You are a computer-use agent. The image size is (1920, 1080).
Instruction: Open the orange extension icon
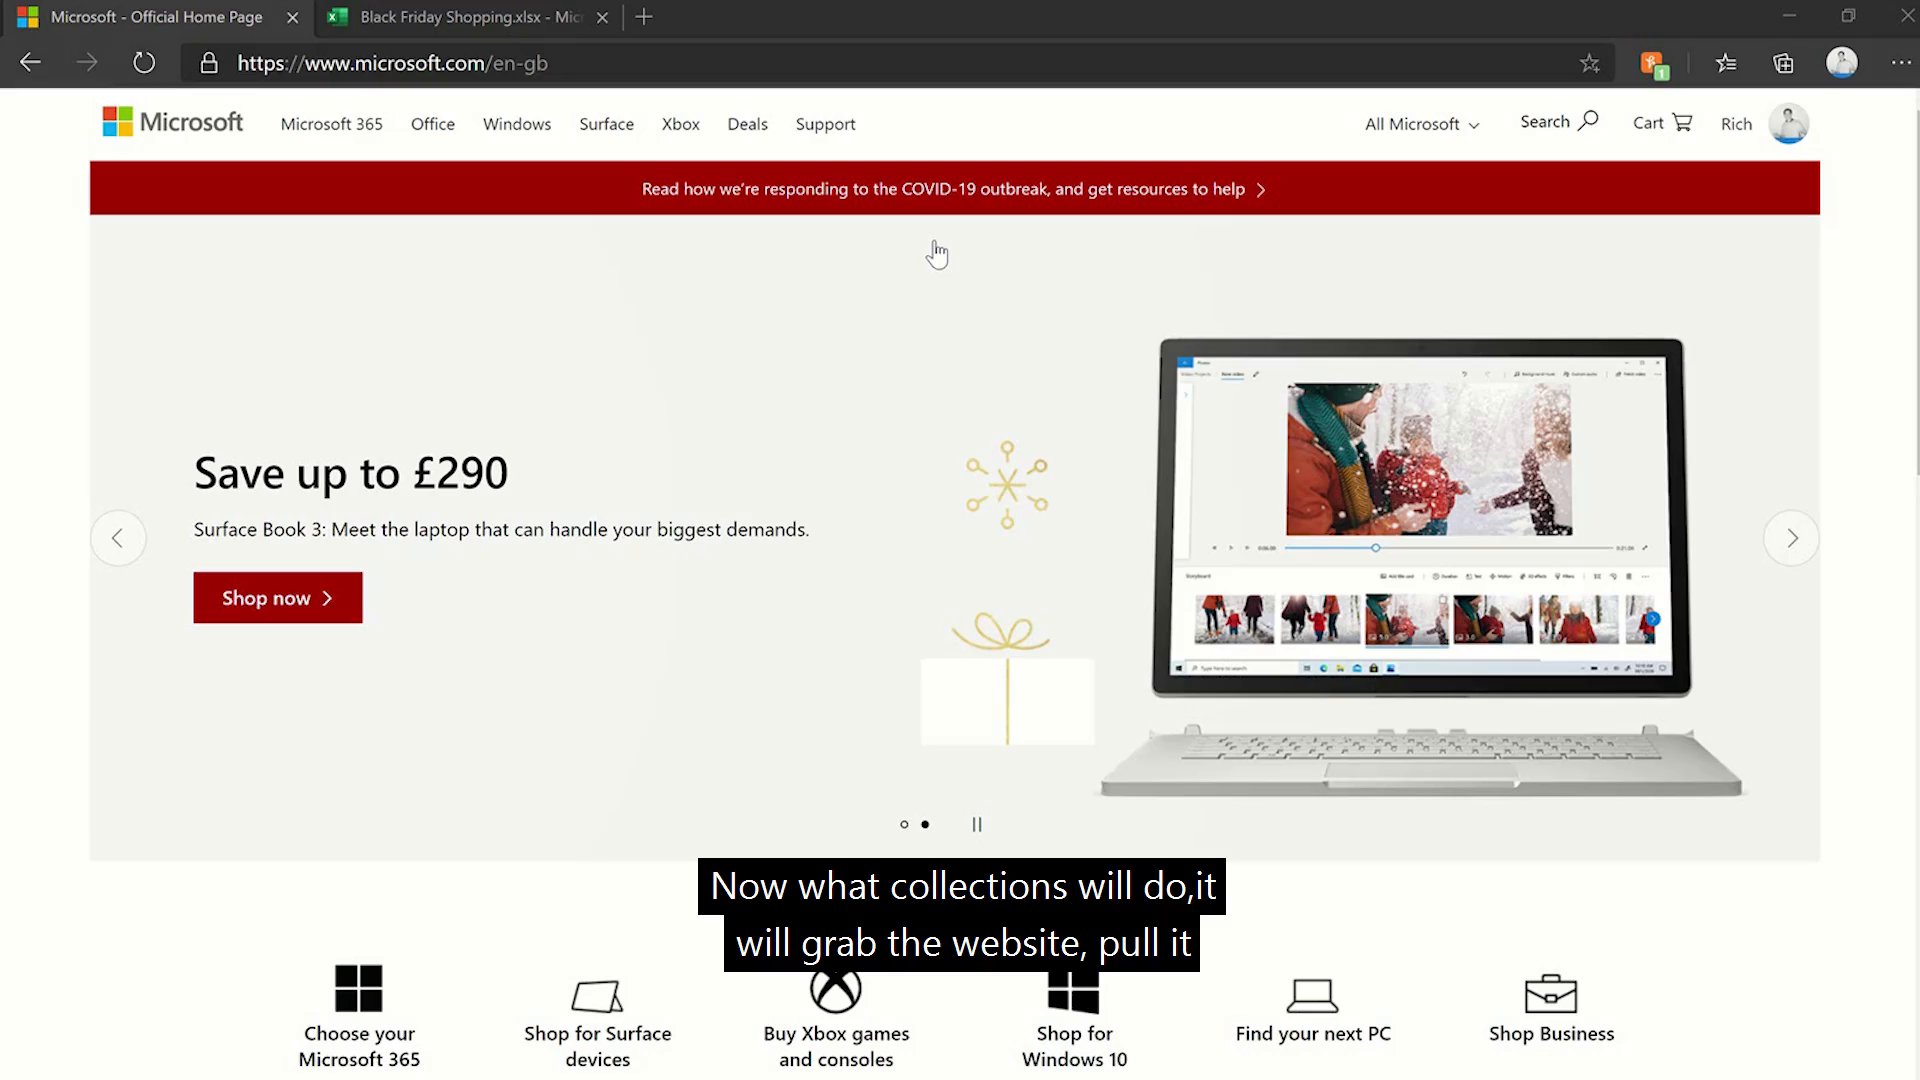click(1654, 65)
